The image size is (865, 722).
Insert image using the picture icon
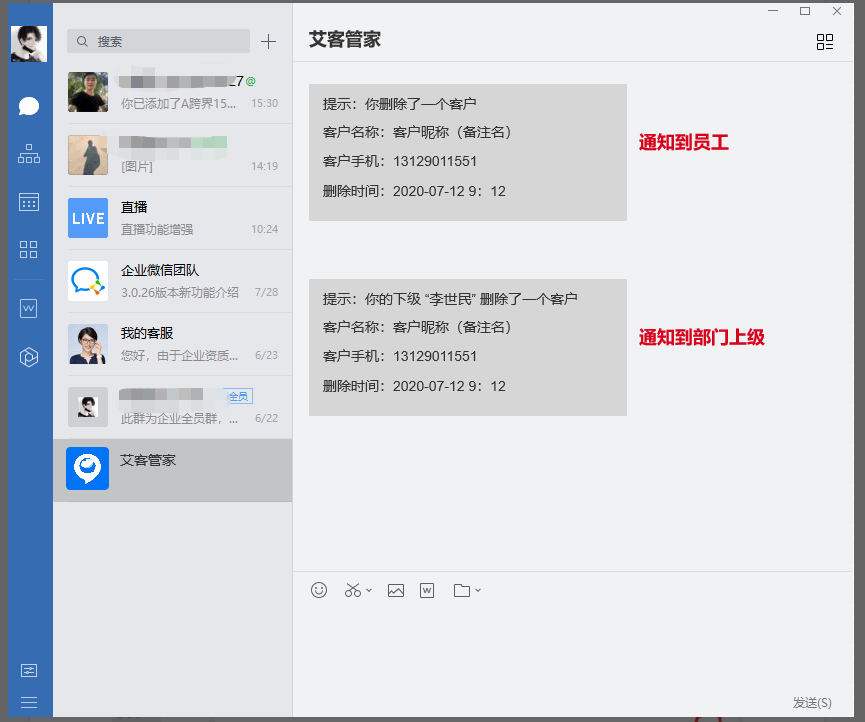[x=396, y=590]
